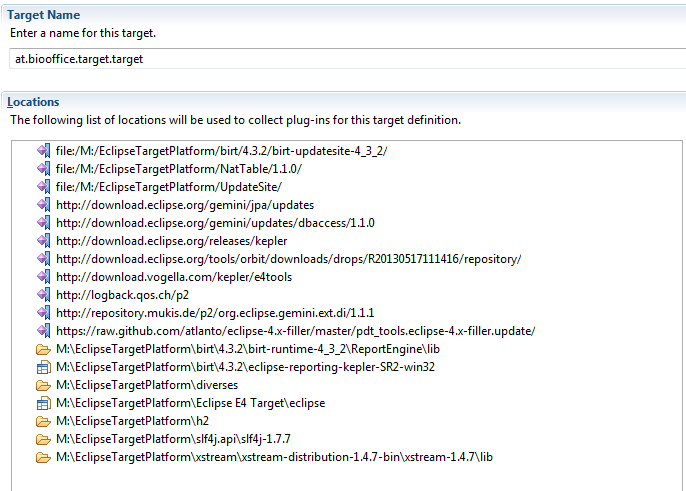Select the http://logback.qos.ch/p2 row

(x=122, y=295)
